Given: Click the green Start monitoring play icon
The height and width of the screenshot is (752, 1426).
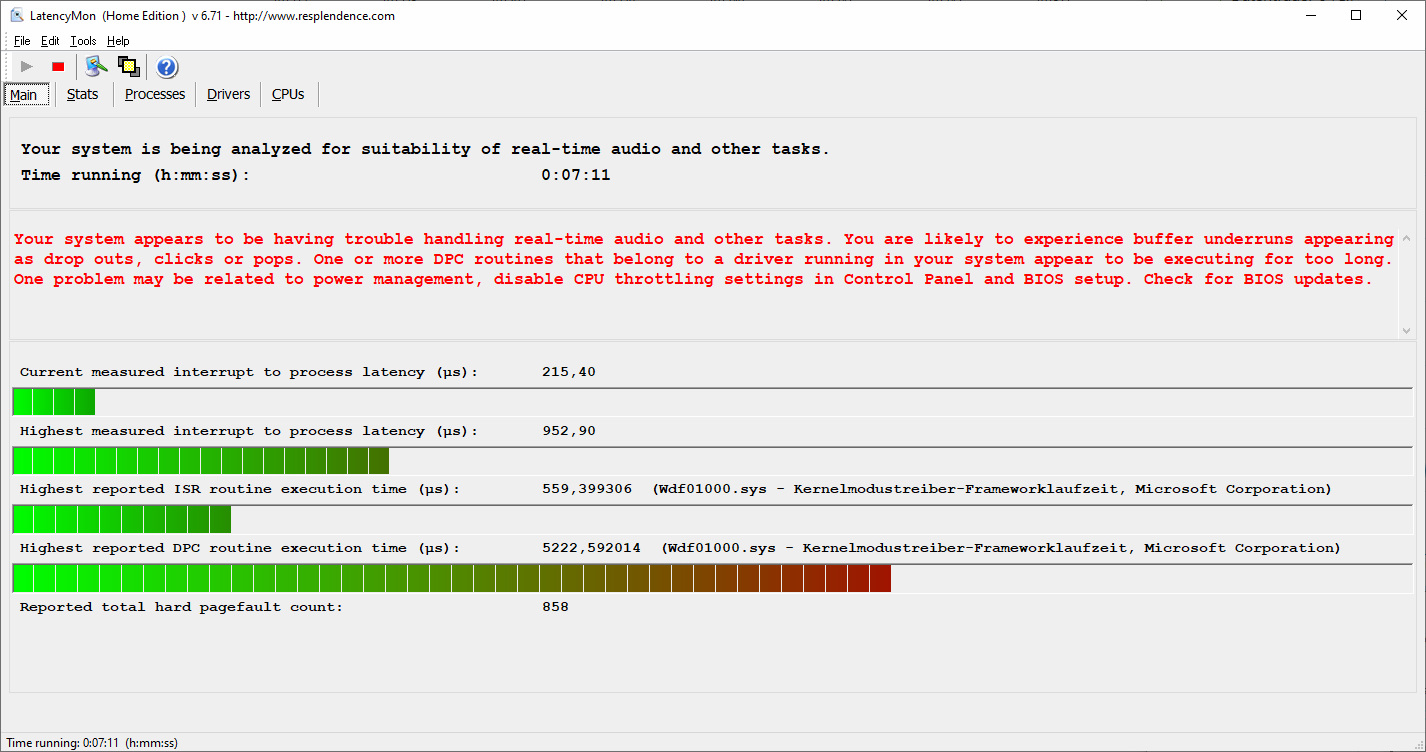Looking at the screenshot, I should click(x=27, y=67).
